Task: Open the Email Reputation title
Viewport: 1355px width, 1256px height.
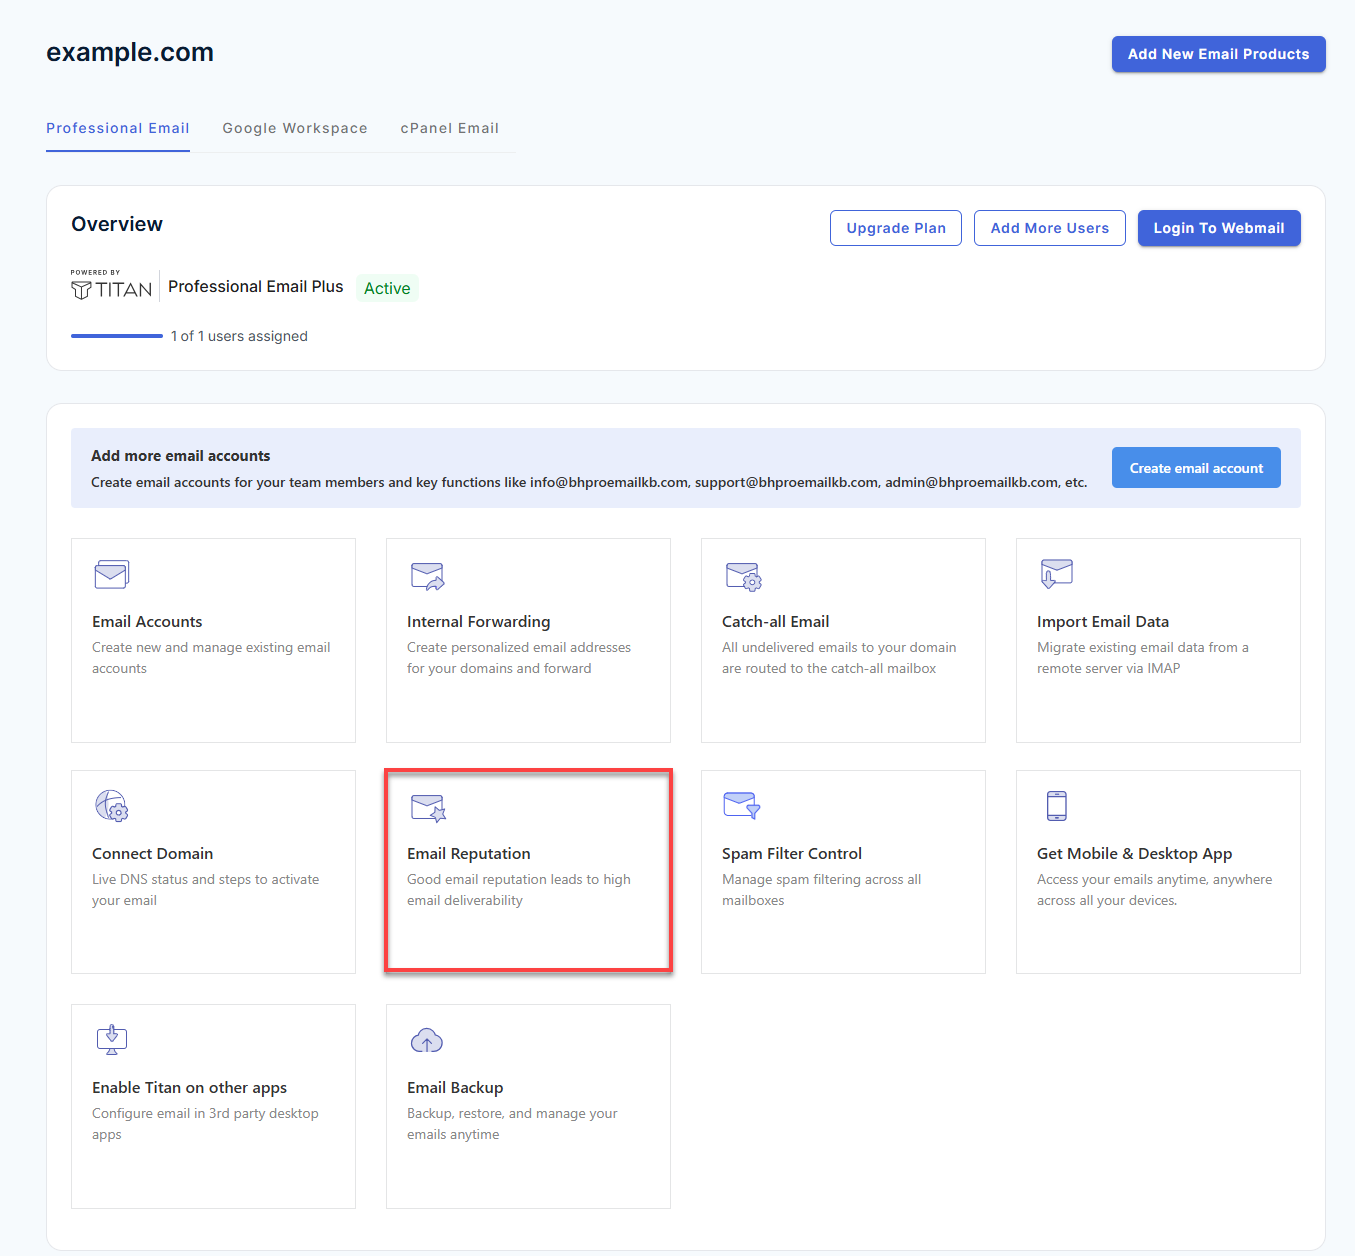Action: 468,854
